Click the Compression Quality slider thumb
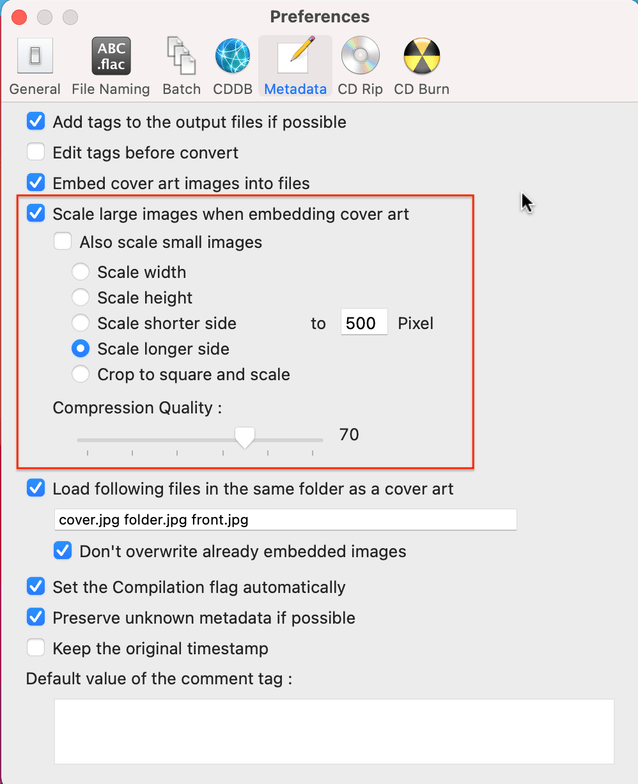 244,437
